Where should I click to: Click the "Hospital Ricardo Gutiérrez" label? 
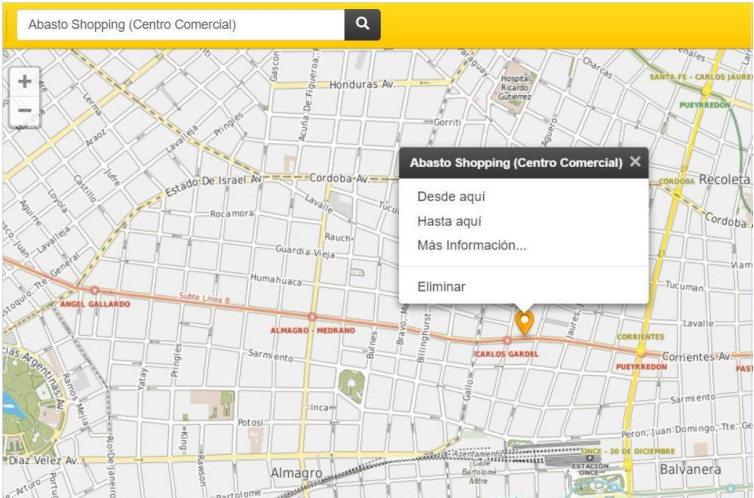(515, 87)
